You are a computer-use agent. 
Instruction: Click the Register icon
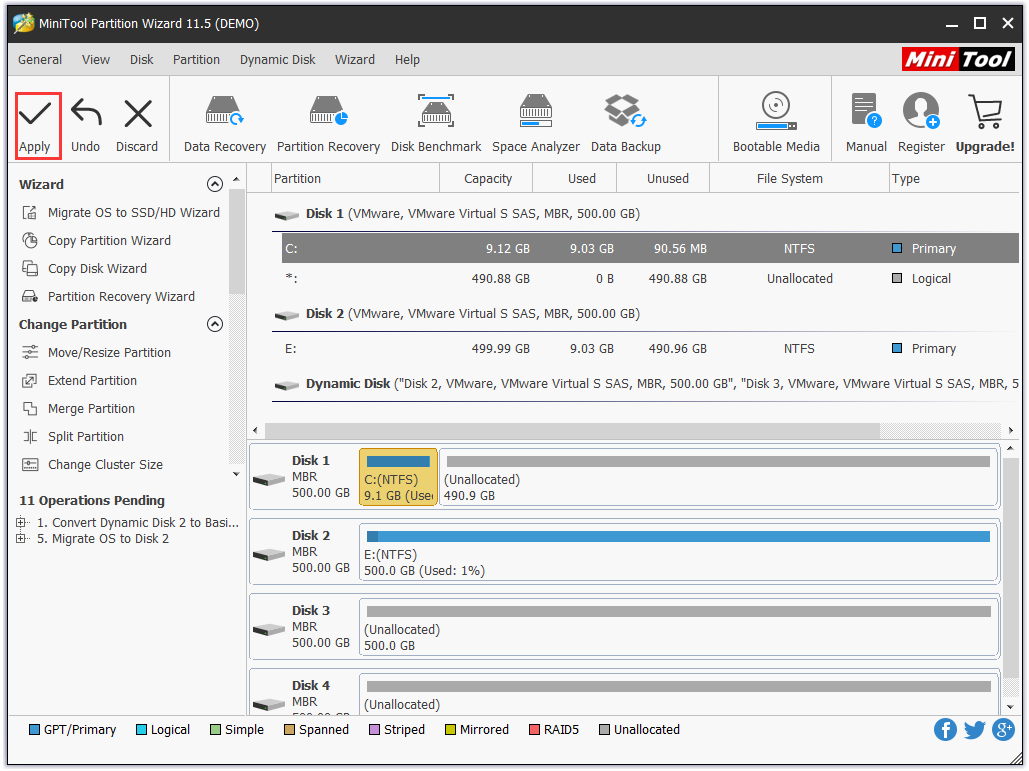click(921, 111)
